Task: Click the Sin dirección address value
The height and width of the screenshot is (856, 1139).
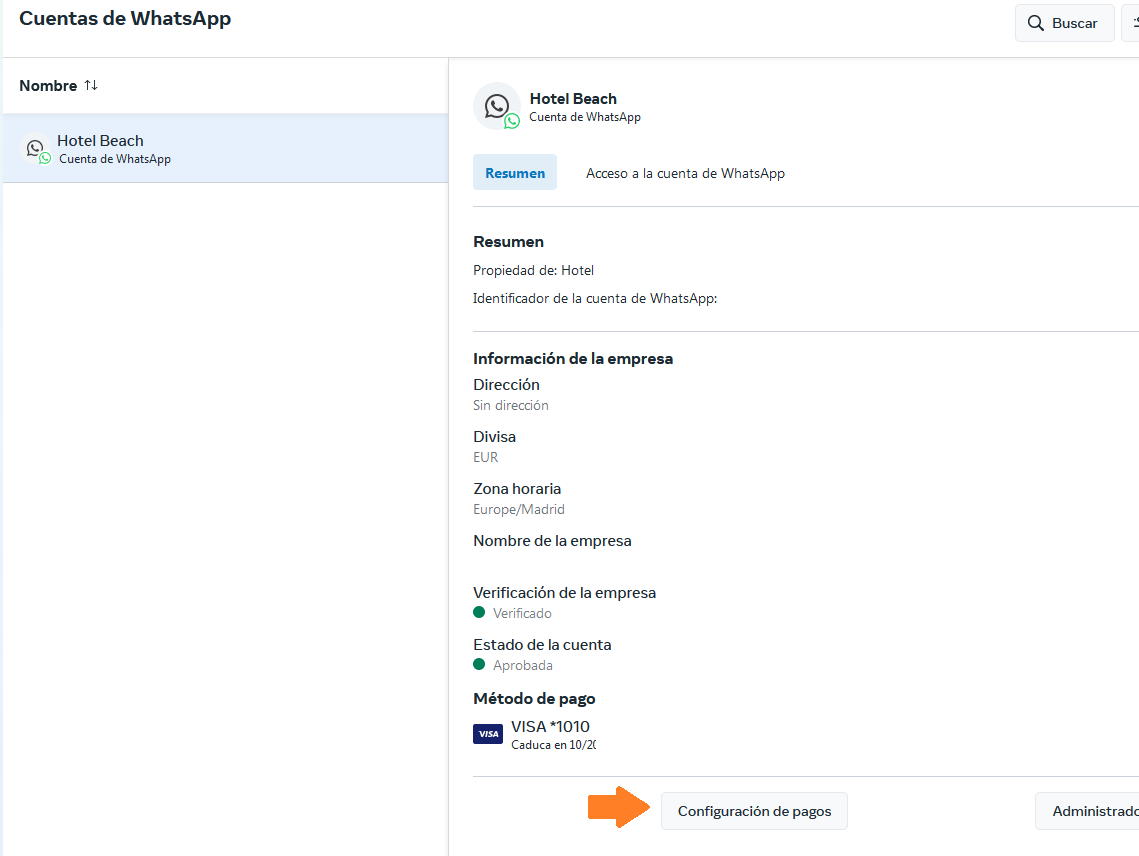Action: click(x=511, y=405)
